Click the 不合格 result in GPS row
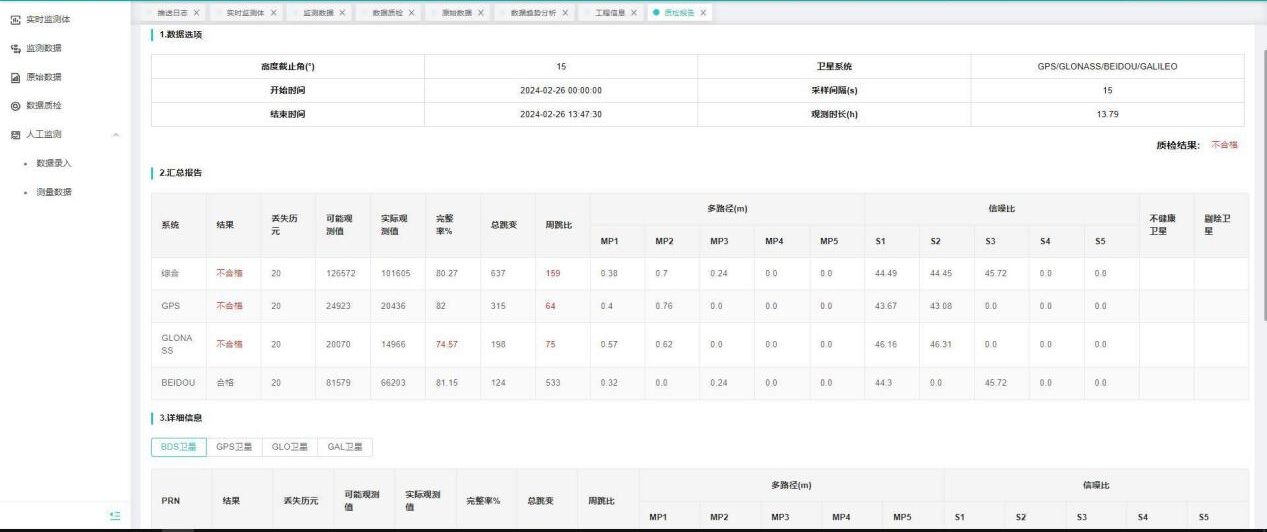The width and height of the screenshot is (1267, 532). (x=229, y=306)
